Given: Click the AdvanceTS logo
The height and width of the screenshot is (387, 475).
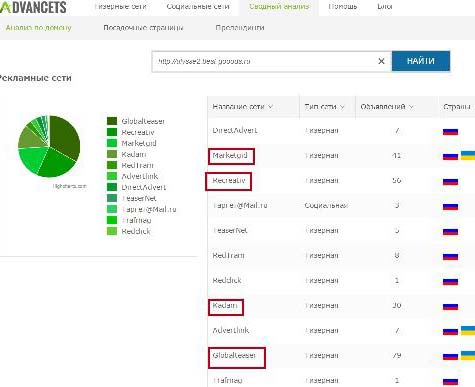Looking at the screenshot, I should (33, 7).
